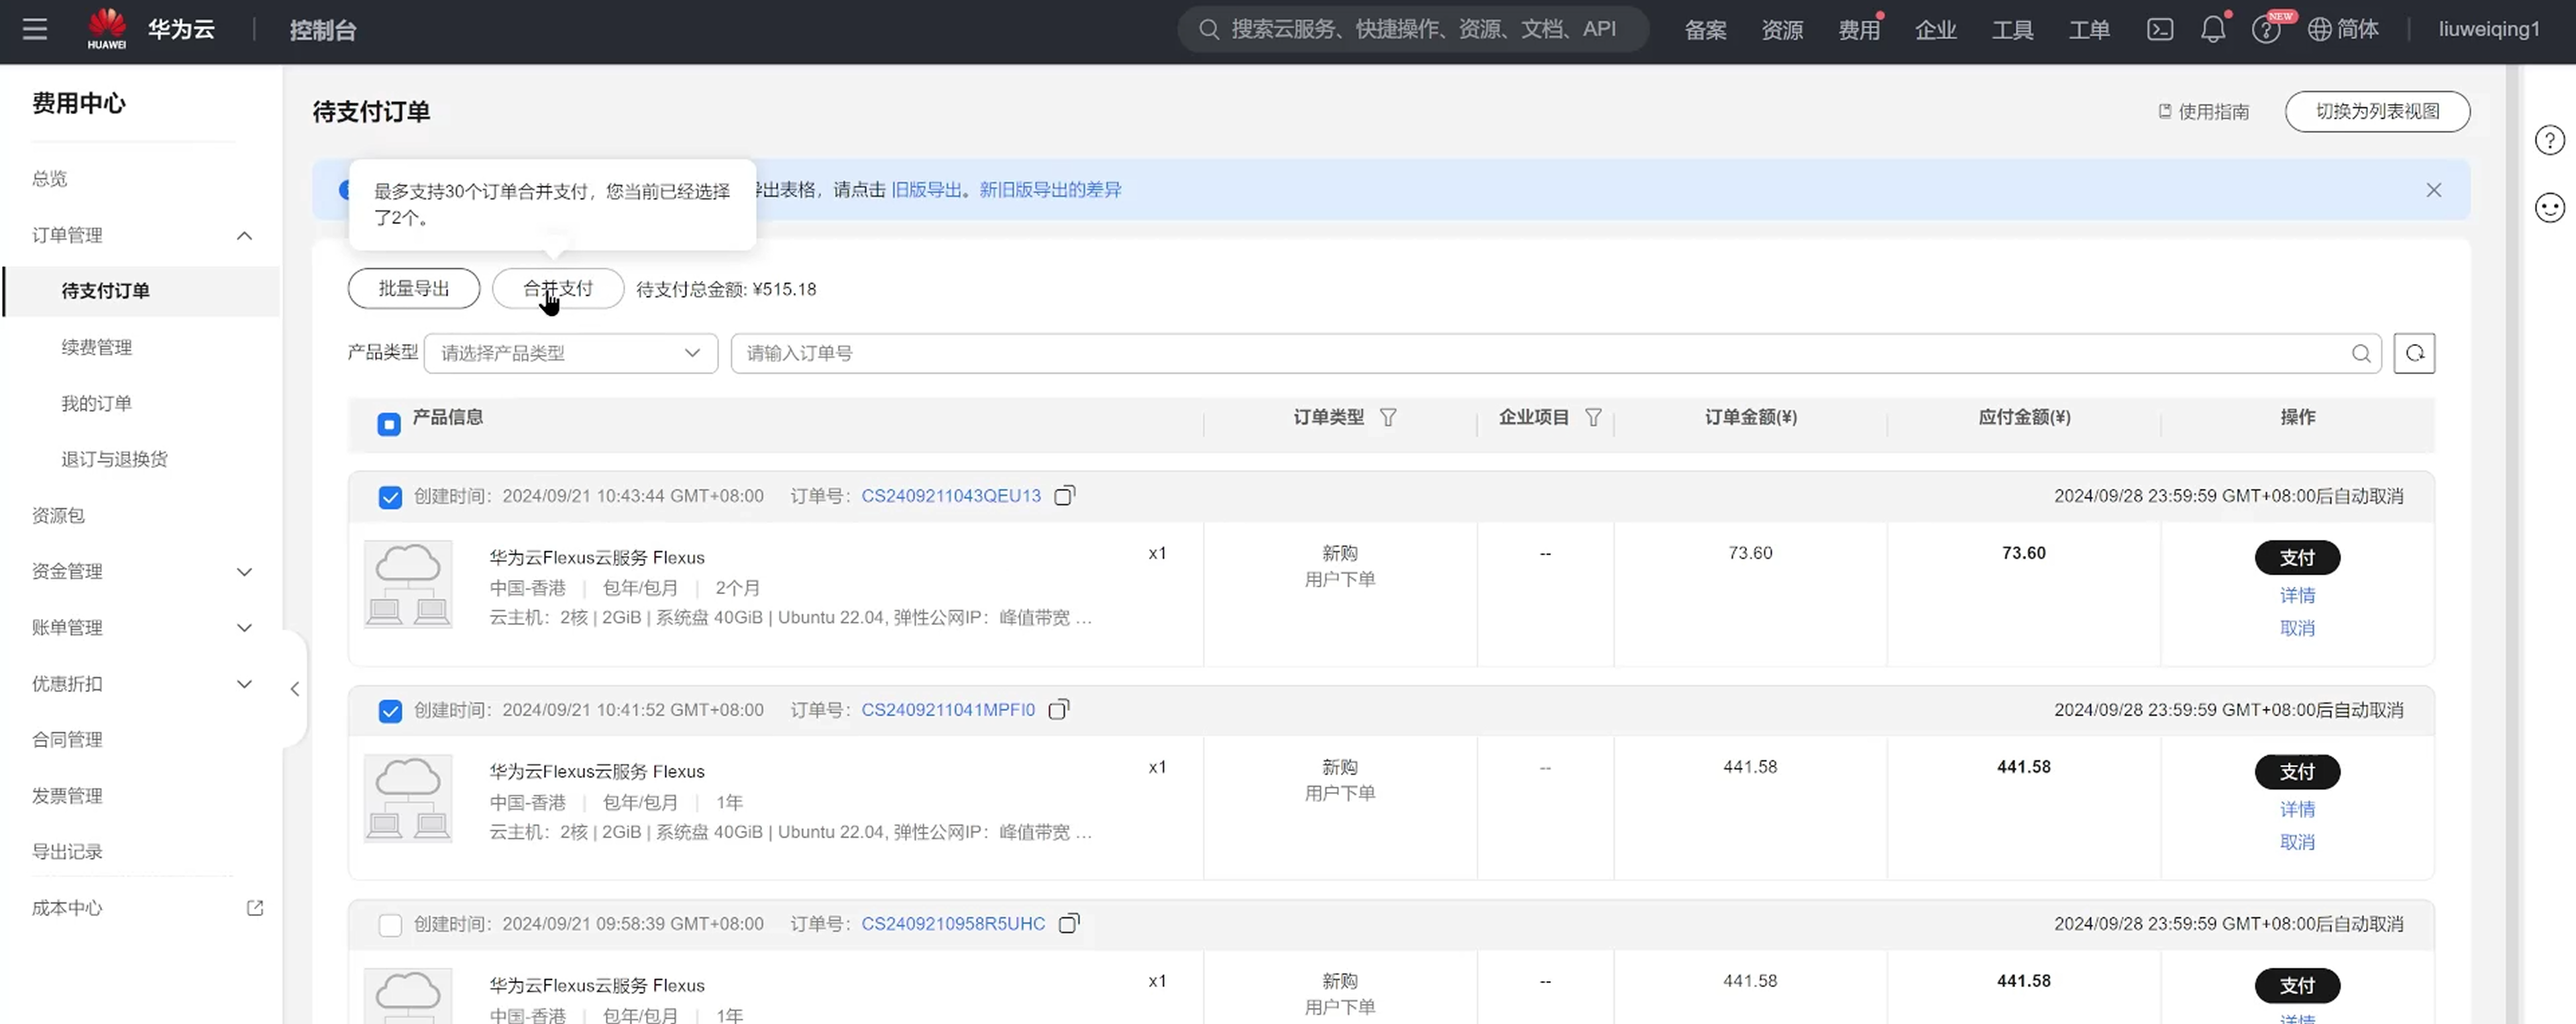
Task: Open the notifications bell icon
Action: (2212, 29)
